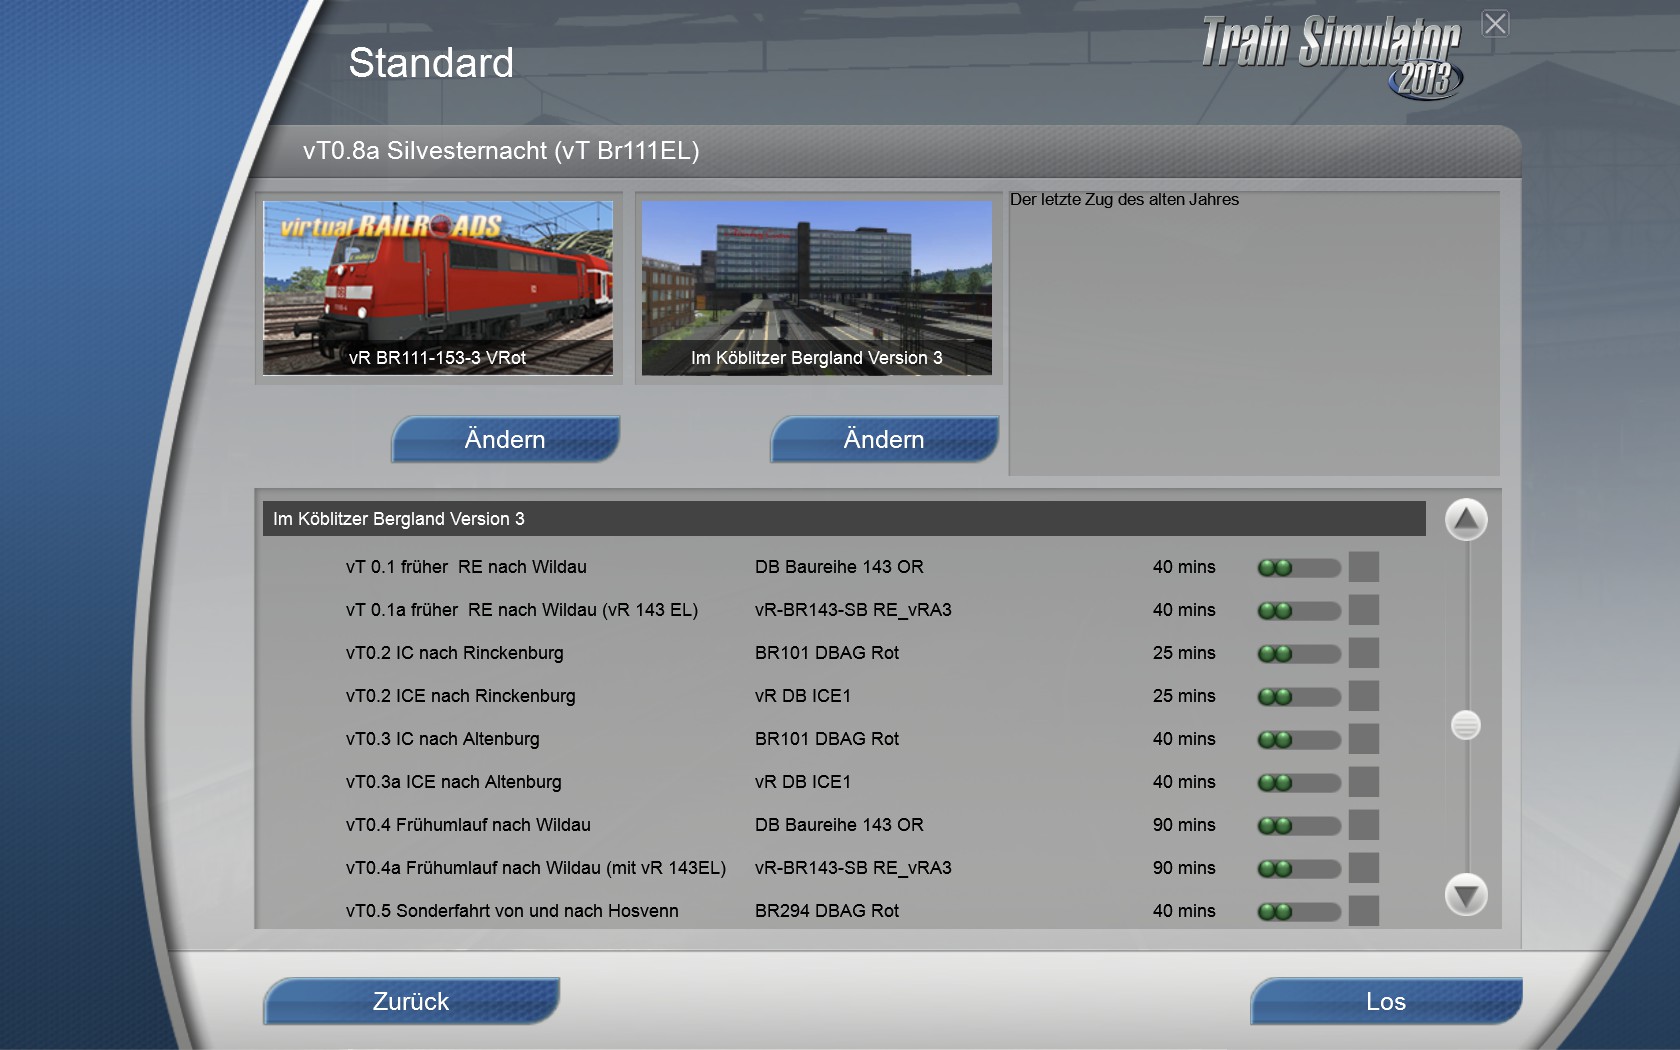
Task: Select the route header Im Köblitzer Bergland Version 3
Action: (x=844, y=519)
